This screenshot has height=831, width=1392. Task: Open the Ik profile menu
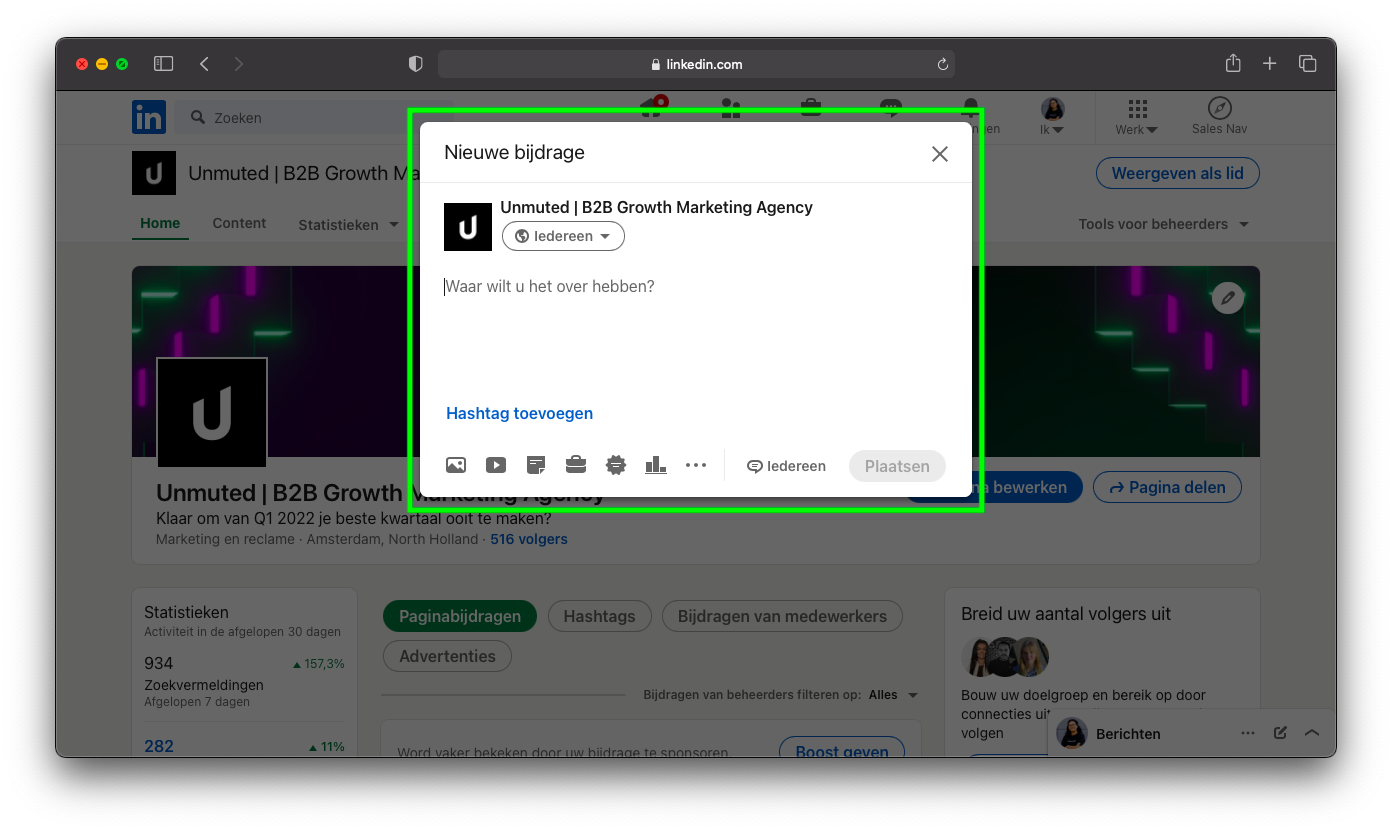[1052, 117]
